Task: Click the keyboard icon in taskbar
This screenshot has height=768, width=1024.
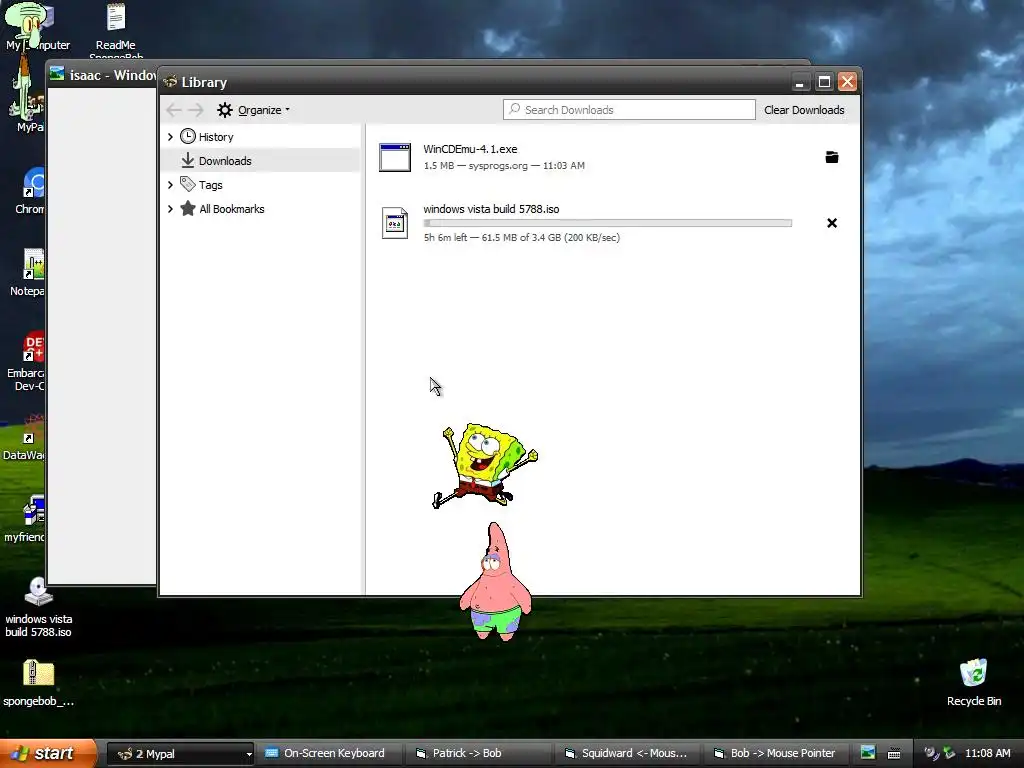Action: (x=894, y=754)
